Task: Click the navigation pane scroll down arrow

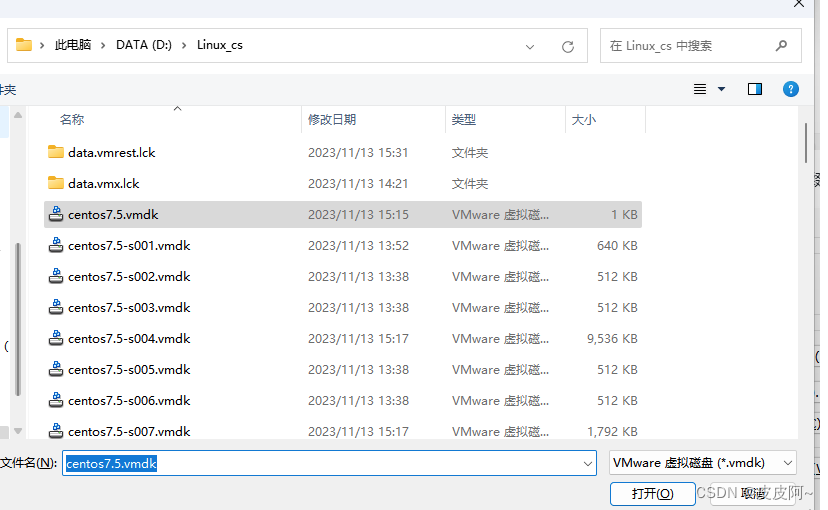Action: pos(18,431)
